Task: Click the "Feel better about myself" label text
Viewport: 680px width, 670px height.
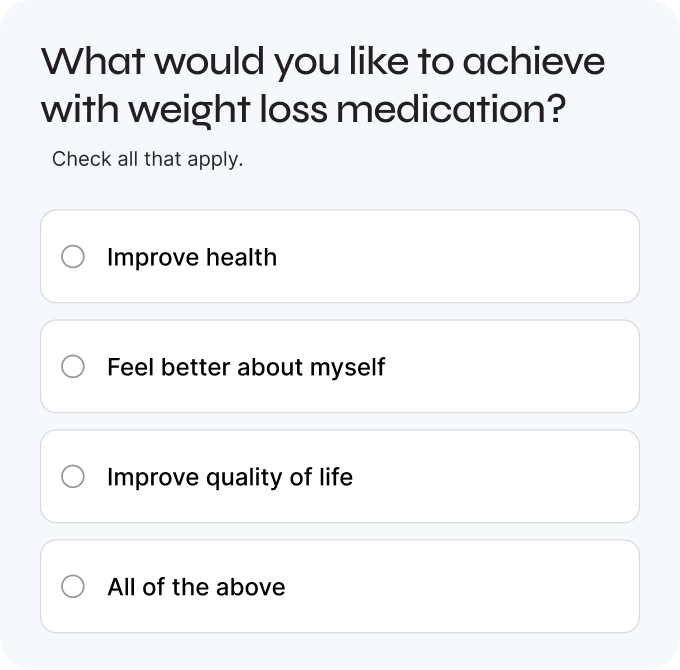Action: click(246, 367)
